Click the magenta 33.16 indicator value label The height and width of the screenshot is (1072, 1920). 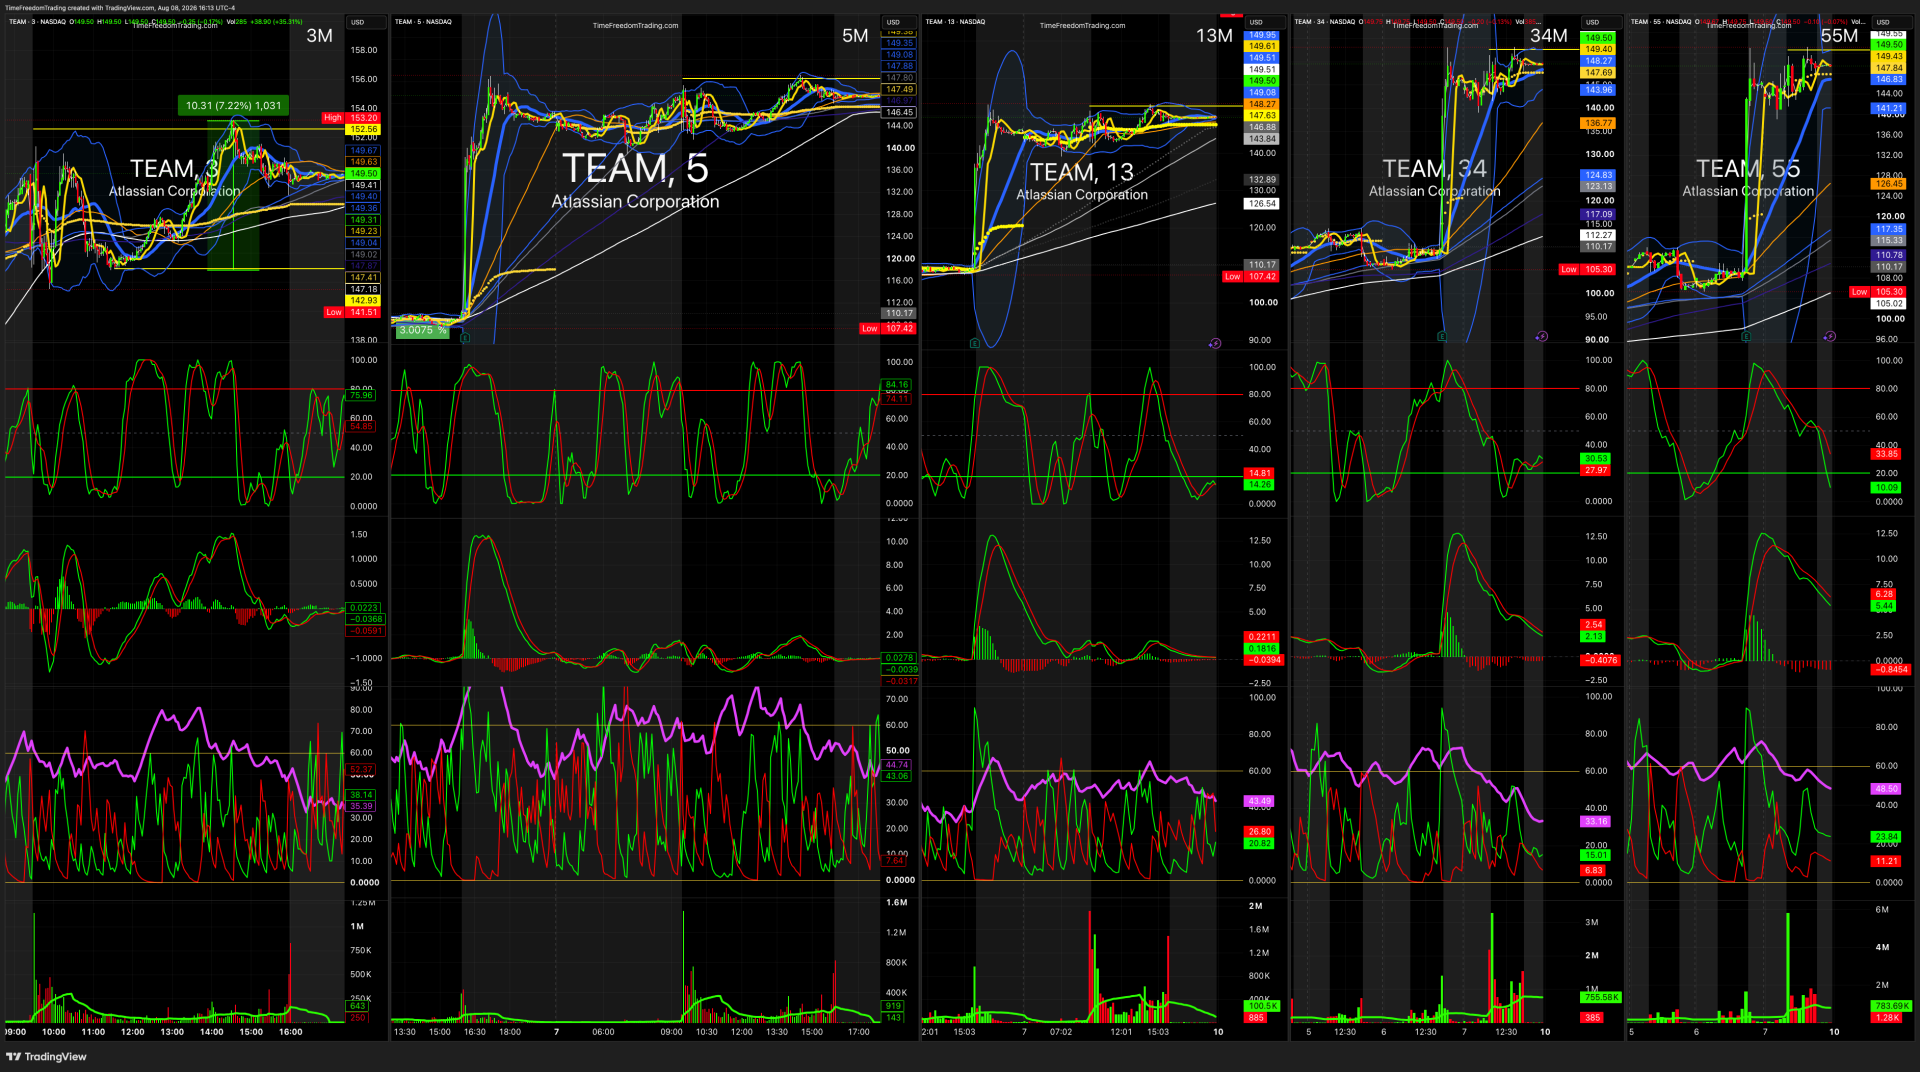coord(1596,821)
